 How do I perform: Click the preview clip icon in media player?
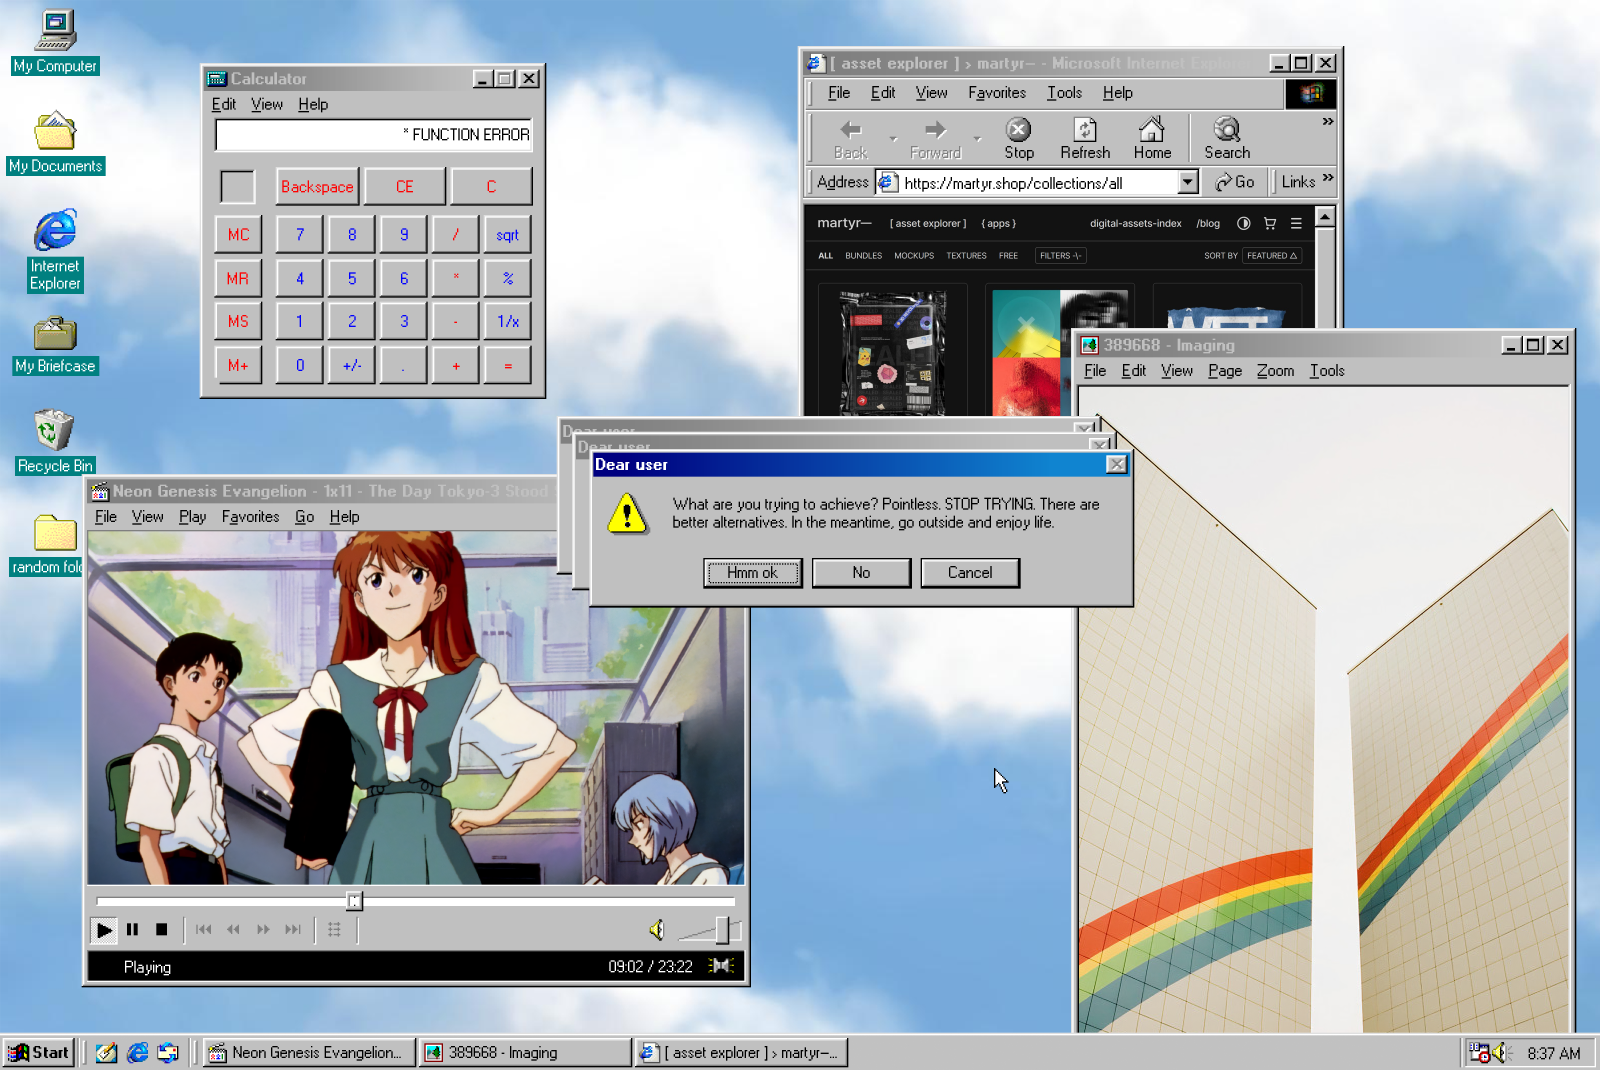(x=334, y=930)
